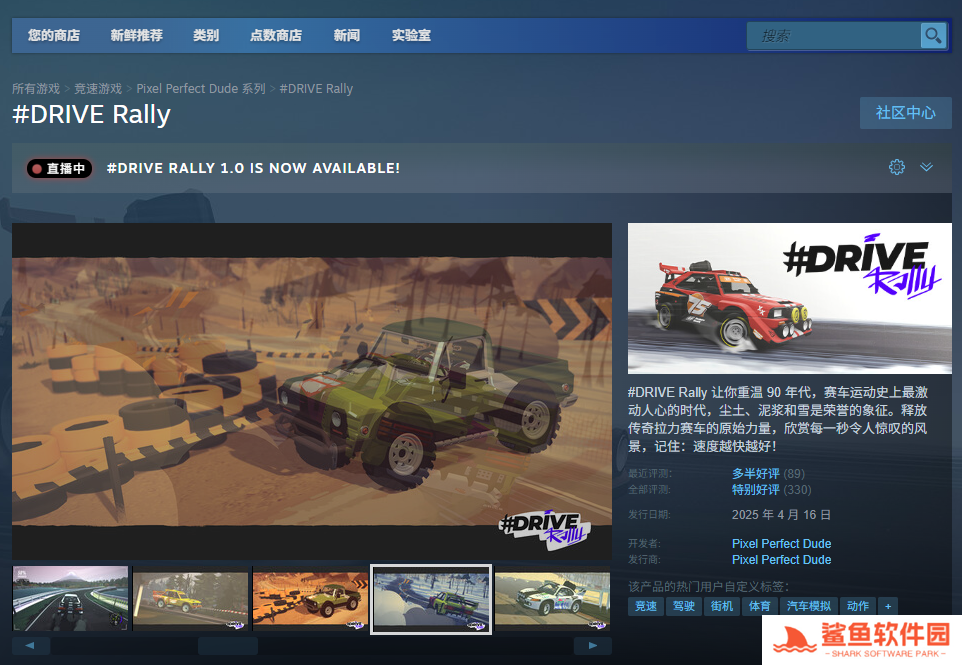
Task: Open broadcast settings gear icon
Action: click(x=897, y=167)
